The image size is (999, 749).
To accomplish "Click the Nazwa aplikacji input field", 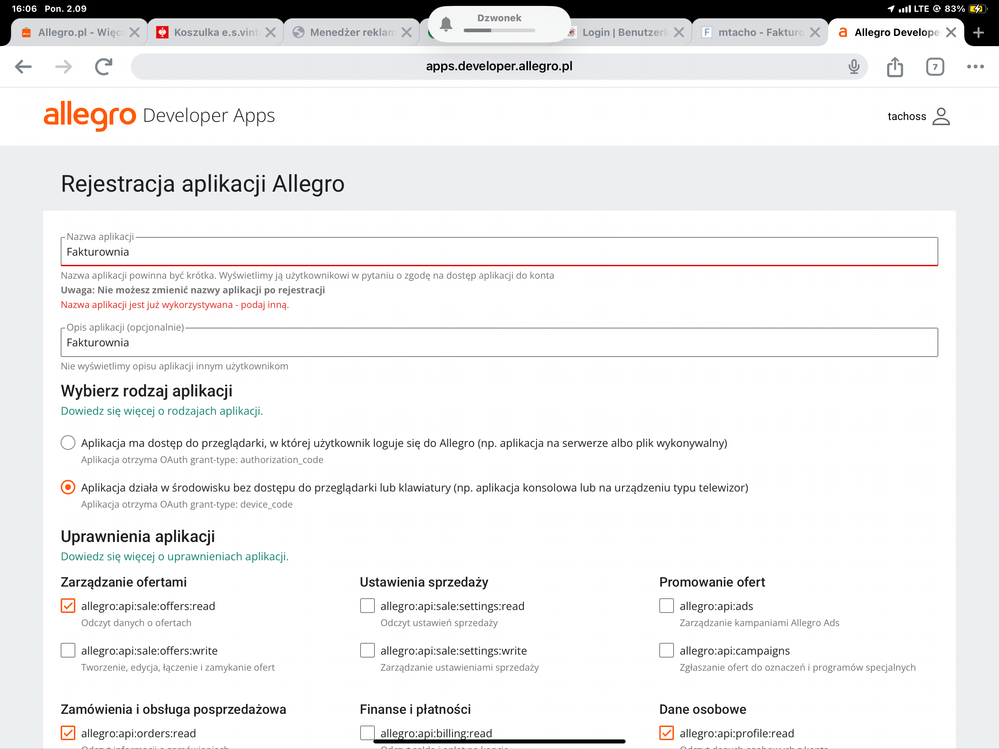I will 499,252.
